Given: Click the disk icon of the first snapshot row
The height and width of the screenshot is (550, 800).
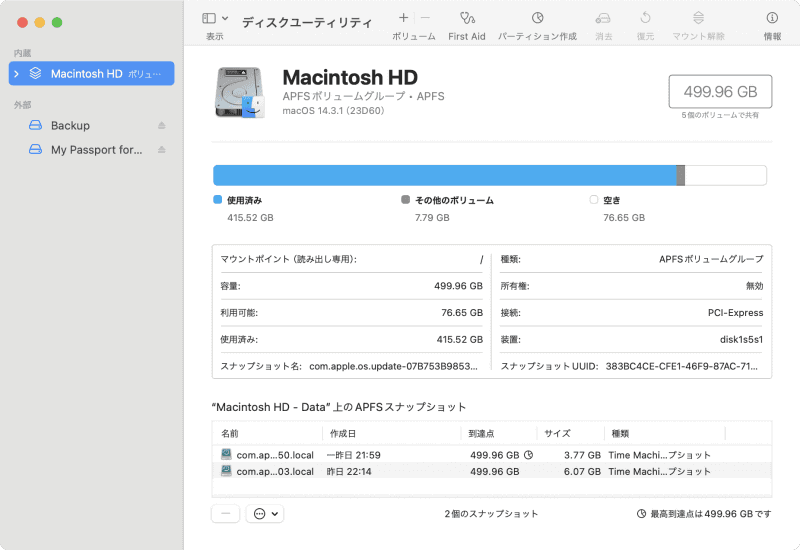Looking at the screenshot, I should (x=227, y=454).
